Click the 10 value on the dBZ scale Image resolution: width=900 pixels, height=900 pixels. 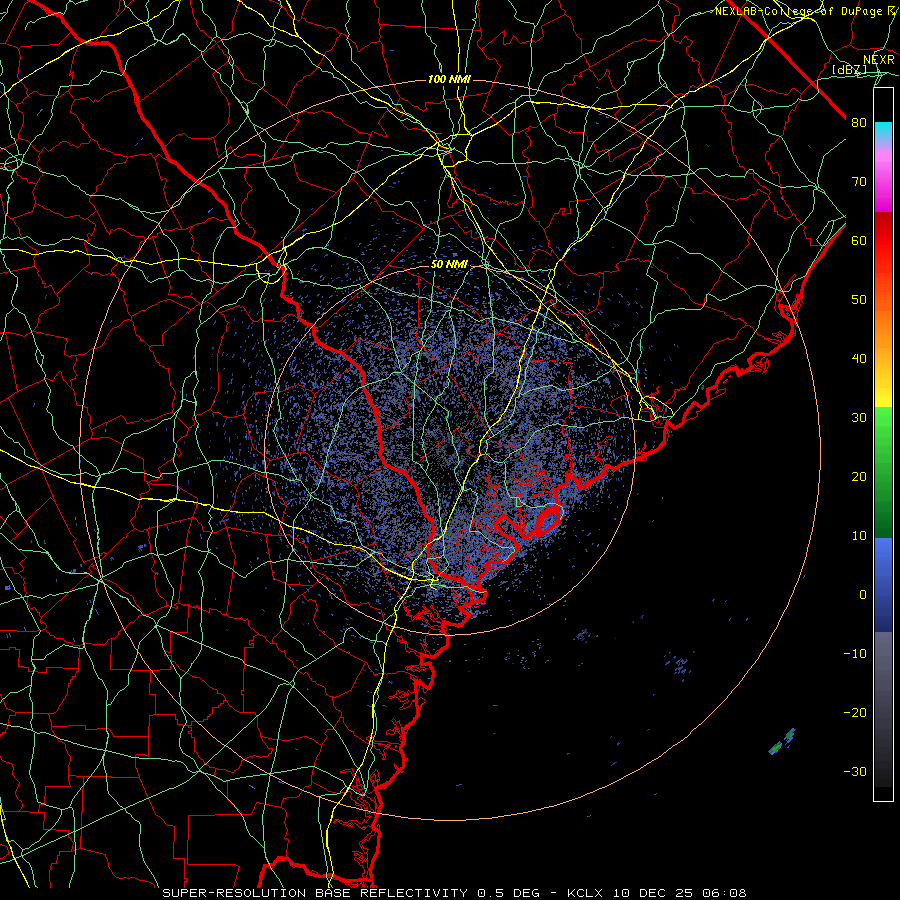pyautogui.click(x=859, y=536)
